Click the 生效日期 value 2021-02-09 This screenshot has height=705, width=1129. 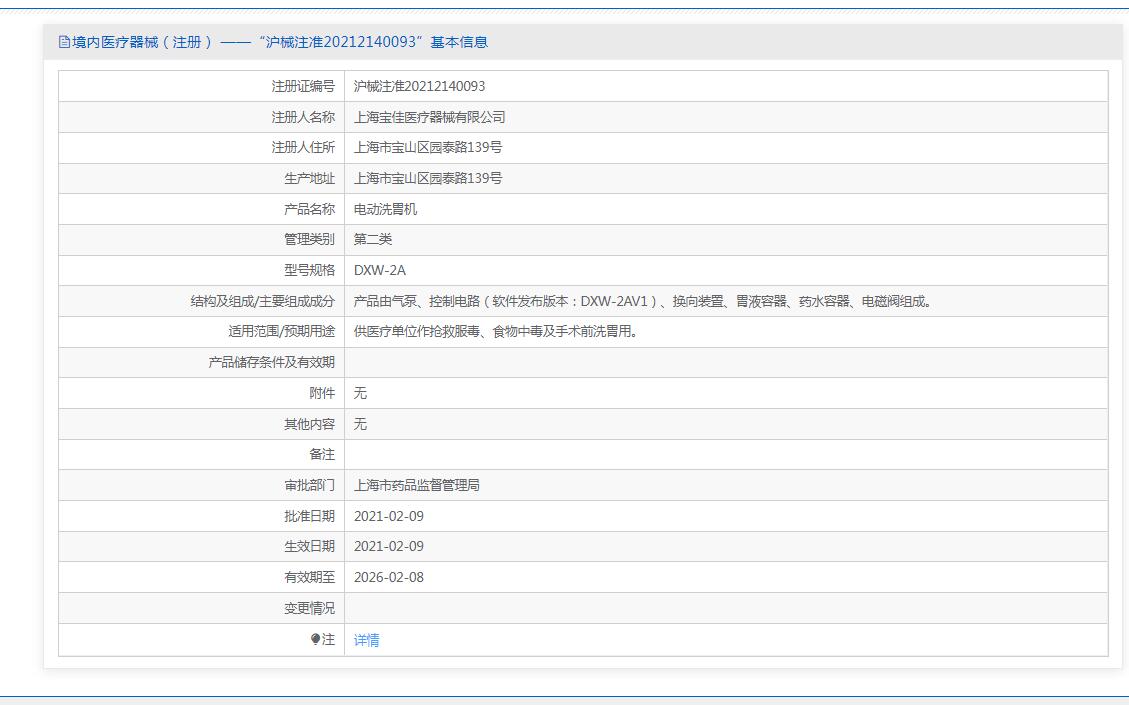point(388,546)
